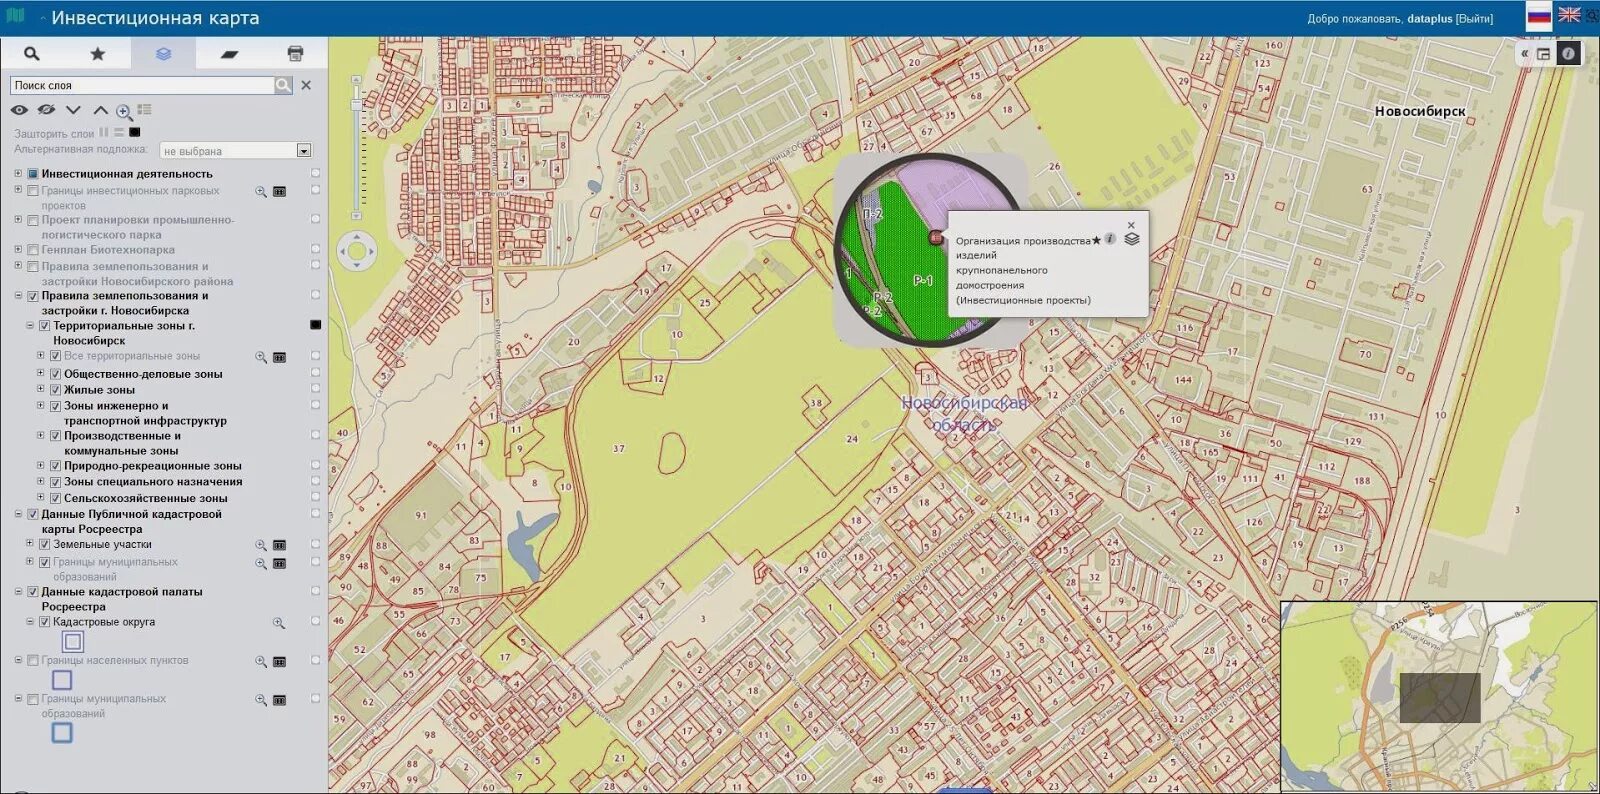Close the investment project popup
This screenshot has width=1600, height=794.
(1131, 225)
